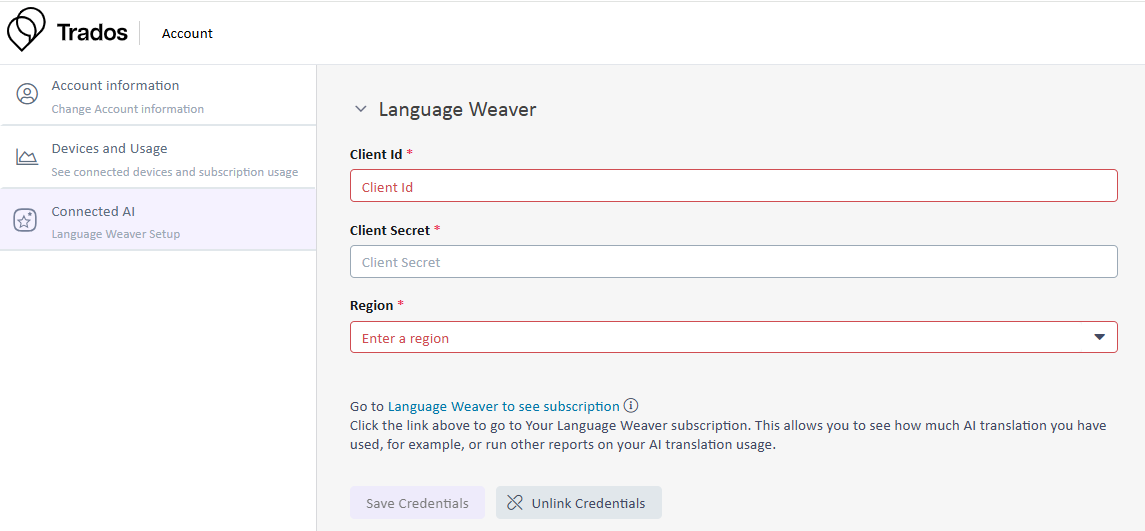Click the Trados wordmark text
The image size is (1145, 531).
tap(92, 33)
